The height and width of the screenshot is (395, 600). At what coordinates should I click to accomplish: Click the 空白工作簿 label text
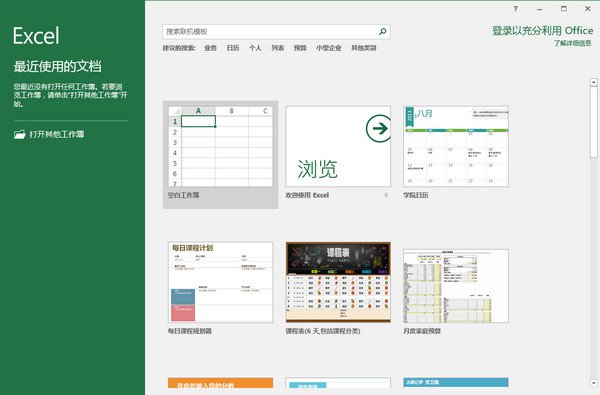[x=183, y=195]
